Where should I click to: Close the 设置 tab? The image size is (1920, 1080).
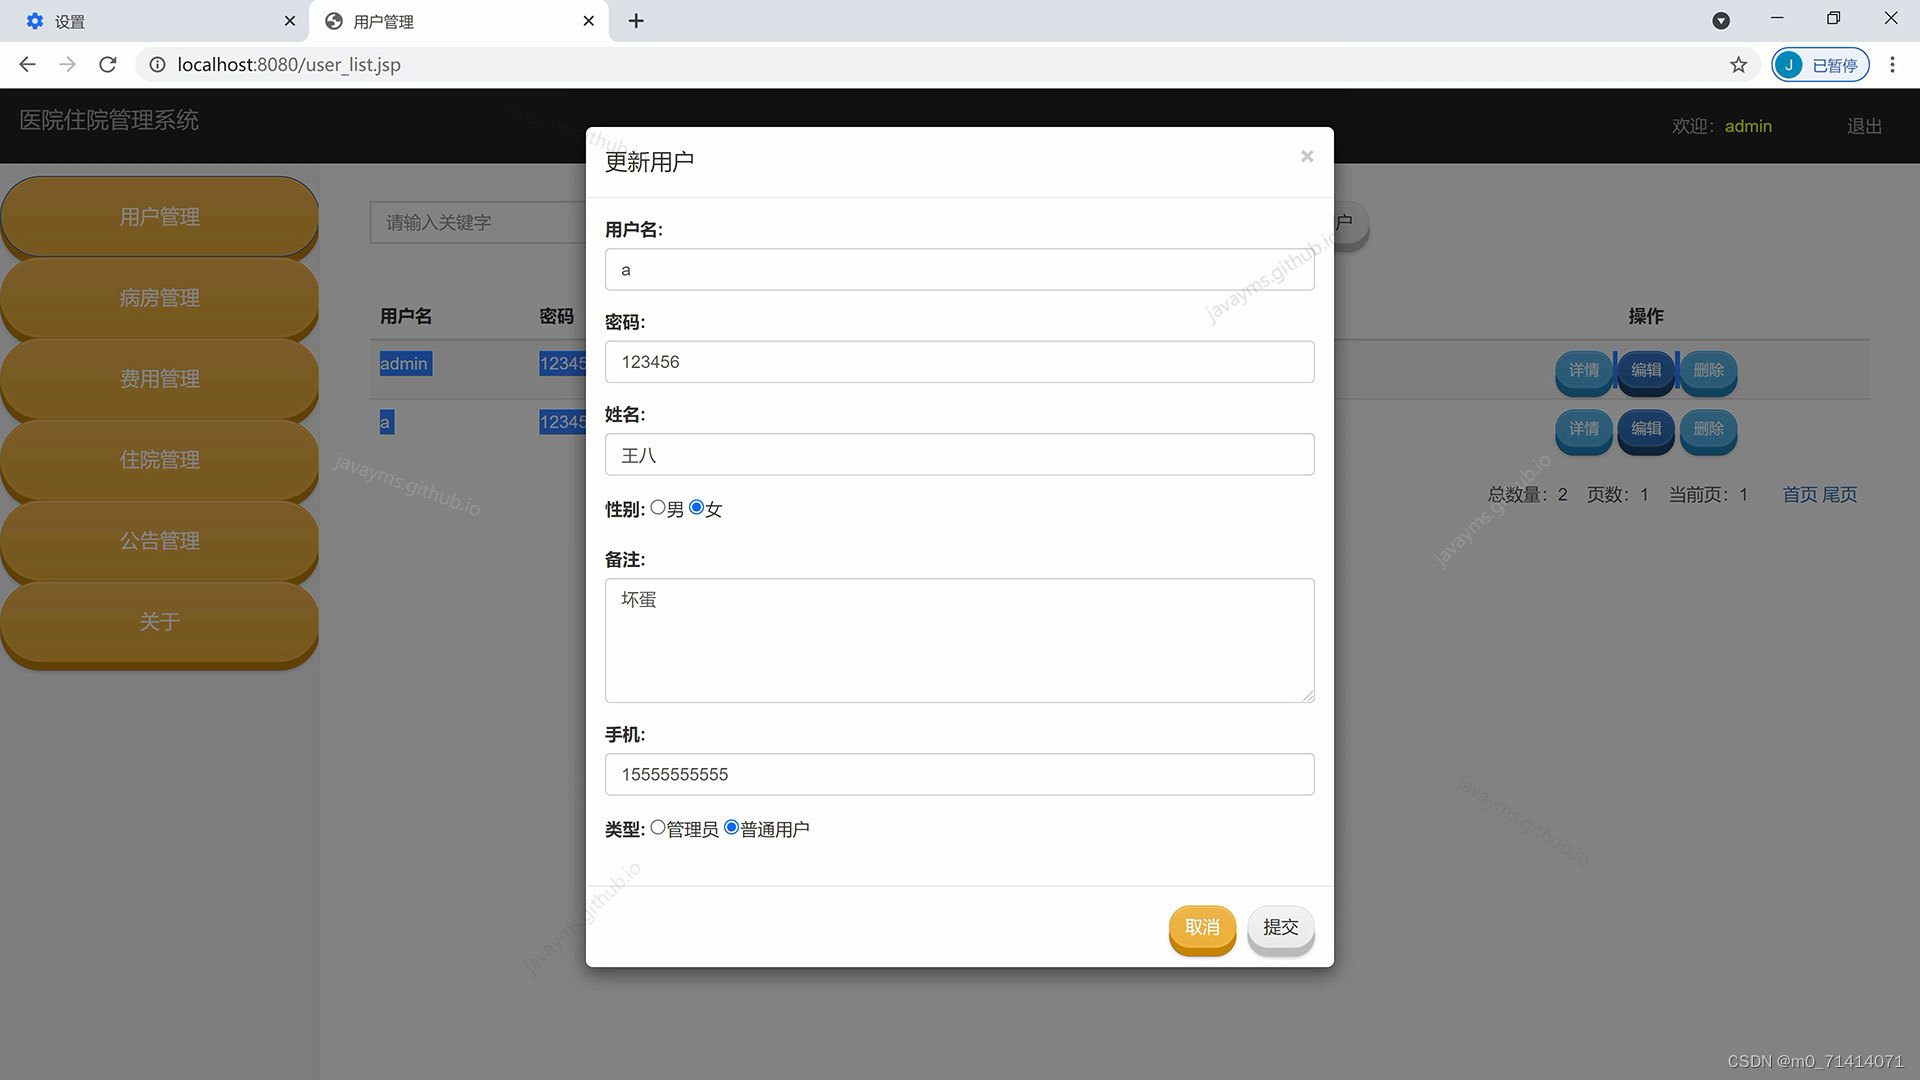[290, 21]
